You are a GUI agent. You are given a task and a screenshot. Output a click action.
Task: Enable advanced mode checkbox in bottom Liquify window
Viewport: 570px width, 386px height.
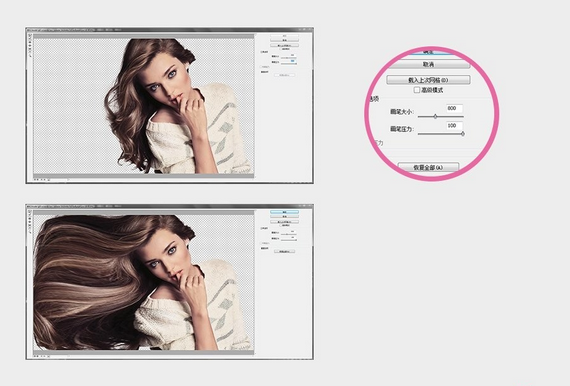pyautogui.click(x=280, y=225)
